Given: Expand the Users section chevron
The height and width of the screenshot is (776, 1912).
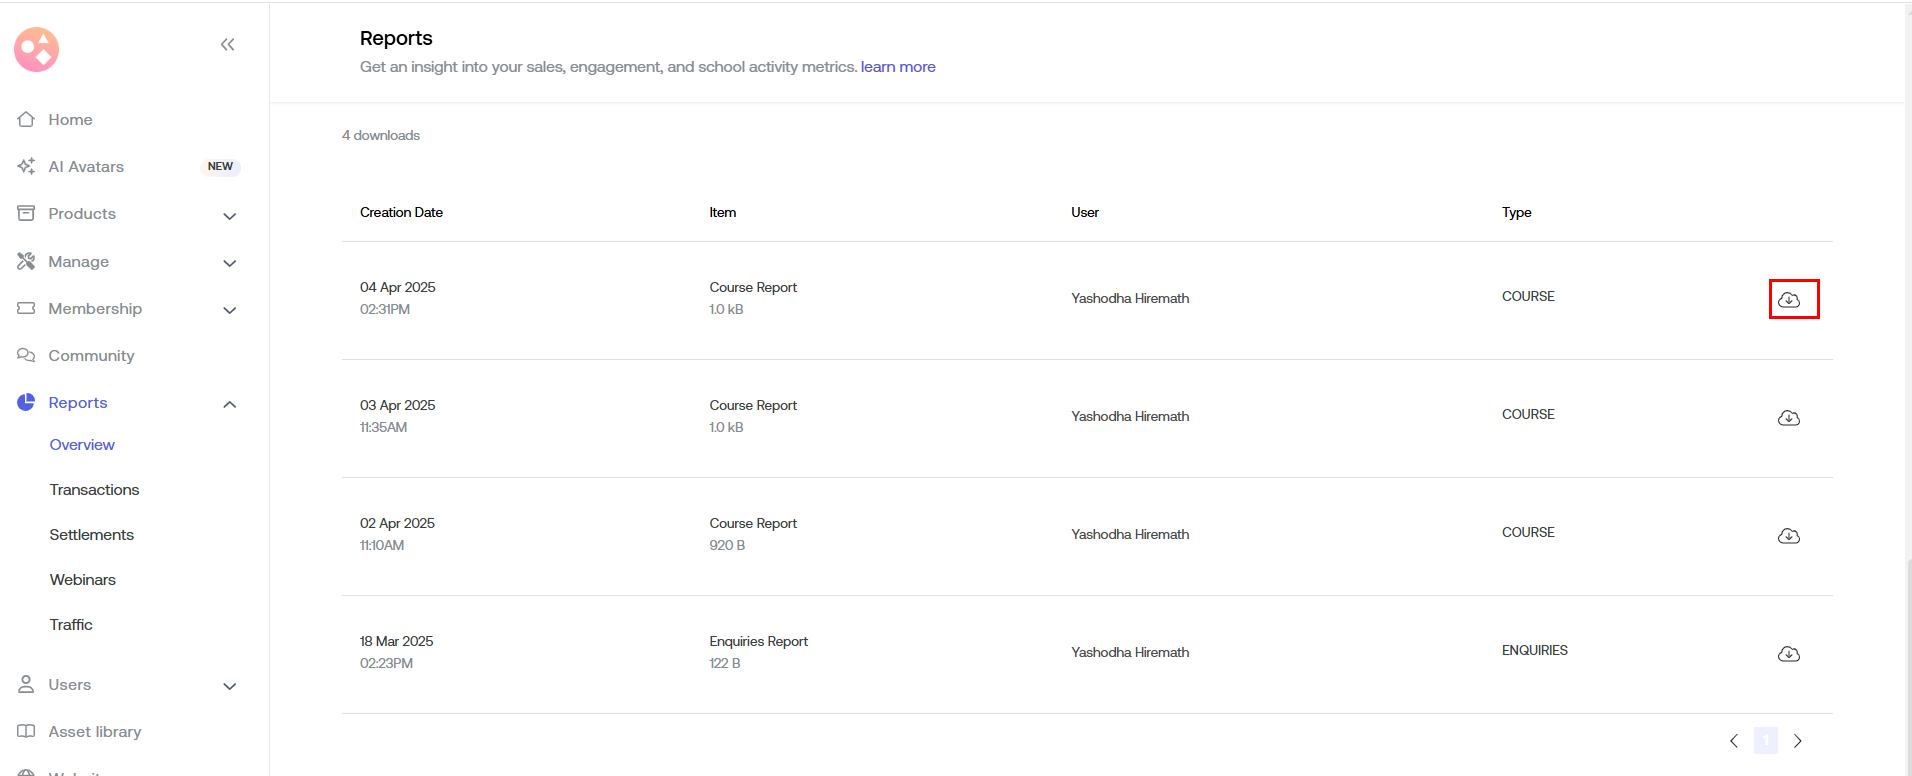Looking at the screenshot, I should point(230,686).
